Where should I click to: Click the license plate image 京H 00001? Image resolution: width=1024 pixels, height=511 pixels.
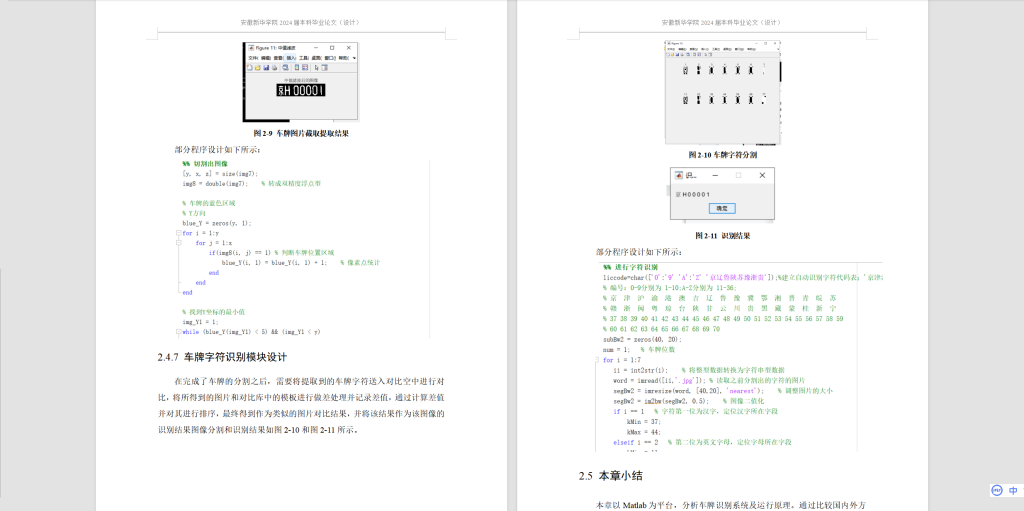point(300,90)
